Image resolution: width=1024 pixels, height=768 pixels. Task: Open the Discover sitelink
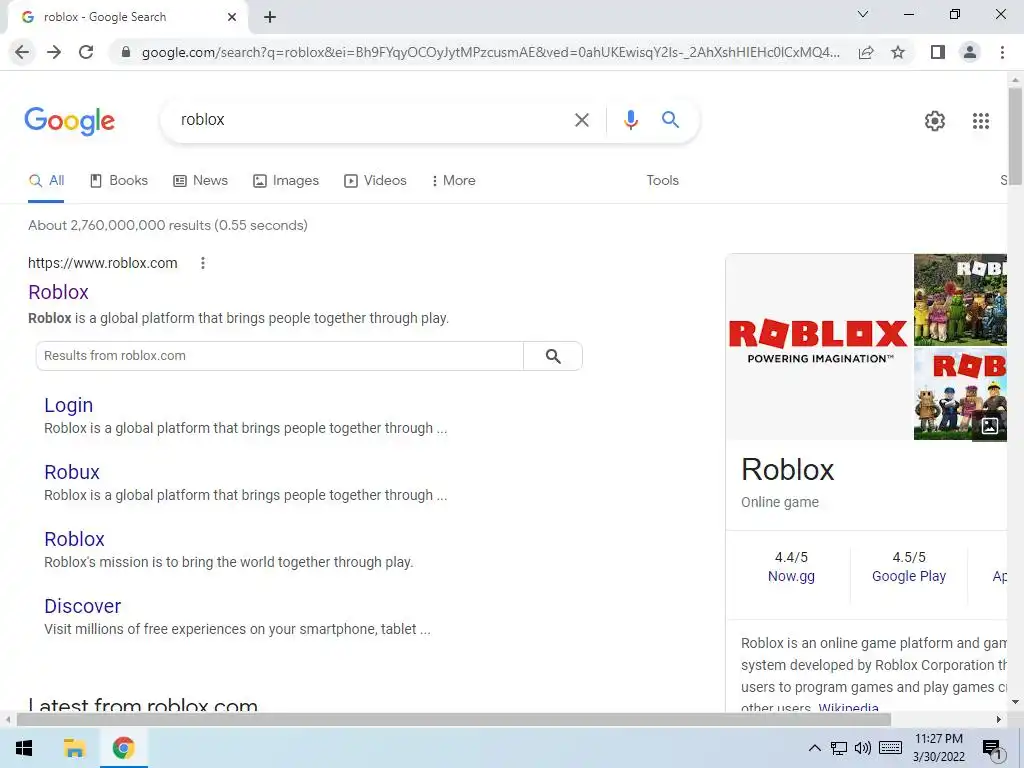click(x=83, y=606)
